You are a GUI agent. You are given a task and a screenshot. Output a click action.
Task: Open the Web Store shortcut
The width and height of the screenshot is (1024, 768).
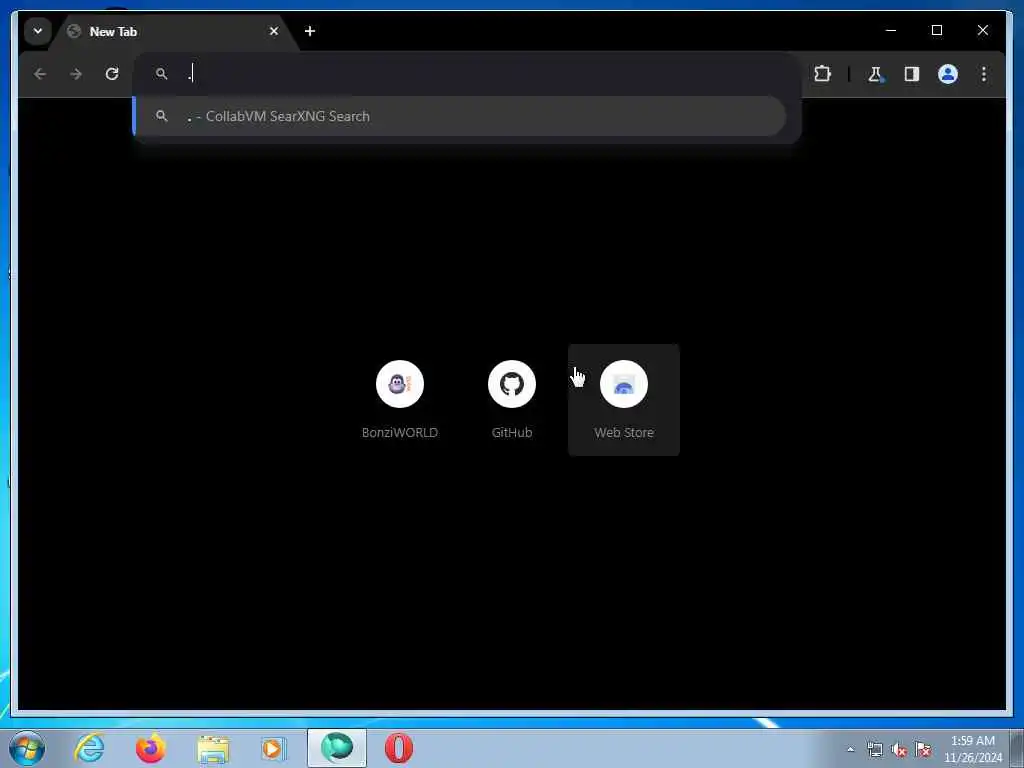[x=624, y=400]
